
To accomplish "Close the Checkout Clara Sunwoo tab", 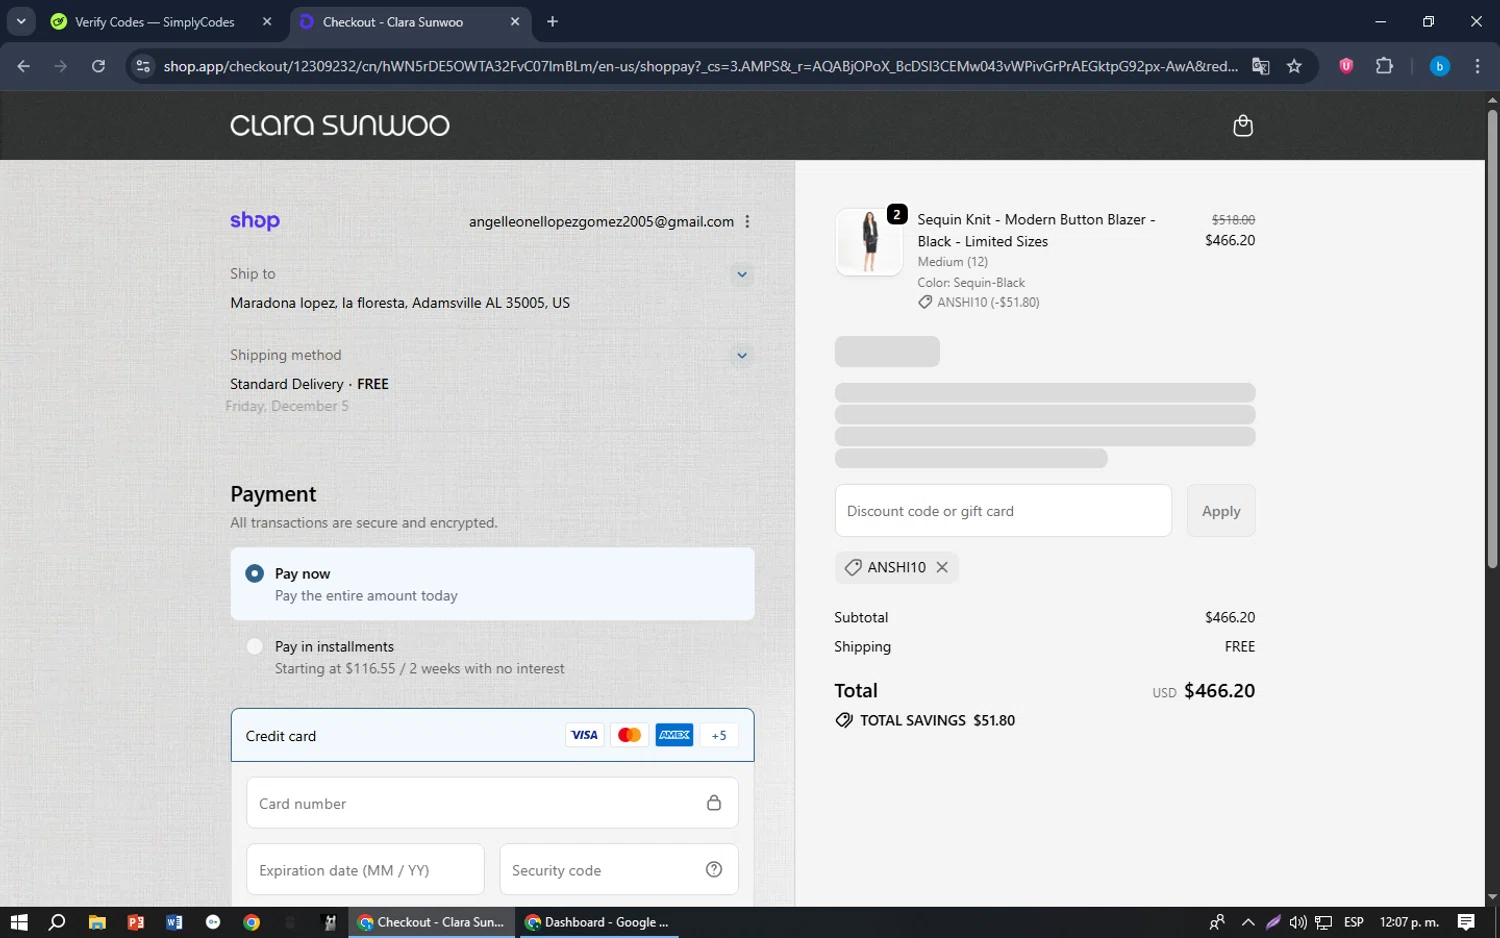I will (x=515, y=22).
